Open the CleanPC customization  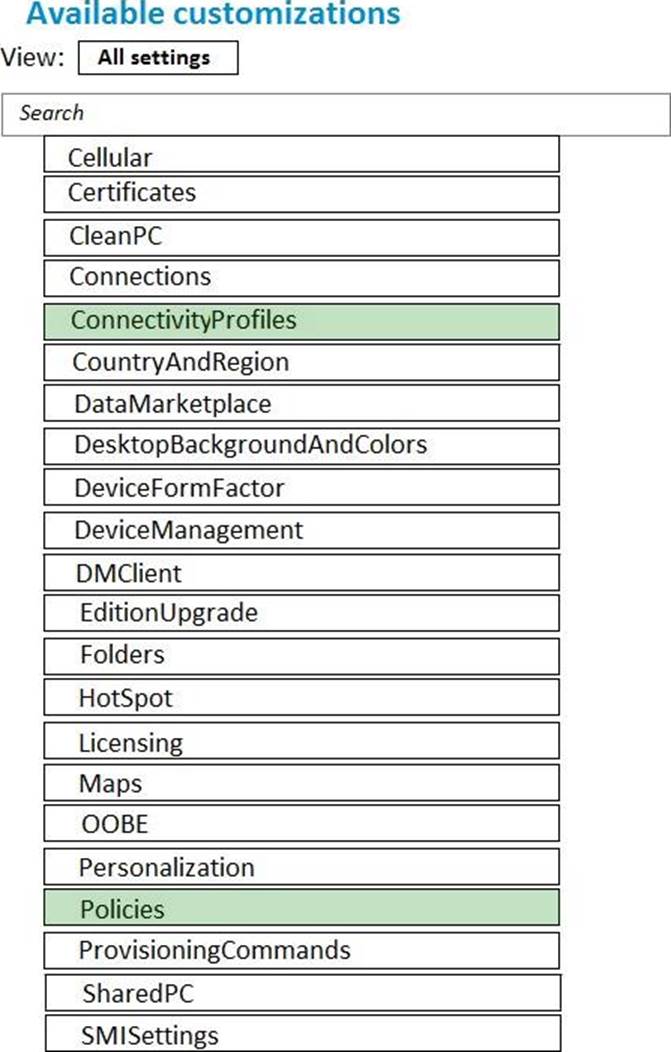(301, 237)
